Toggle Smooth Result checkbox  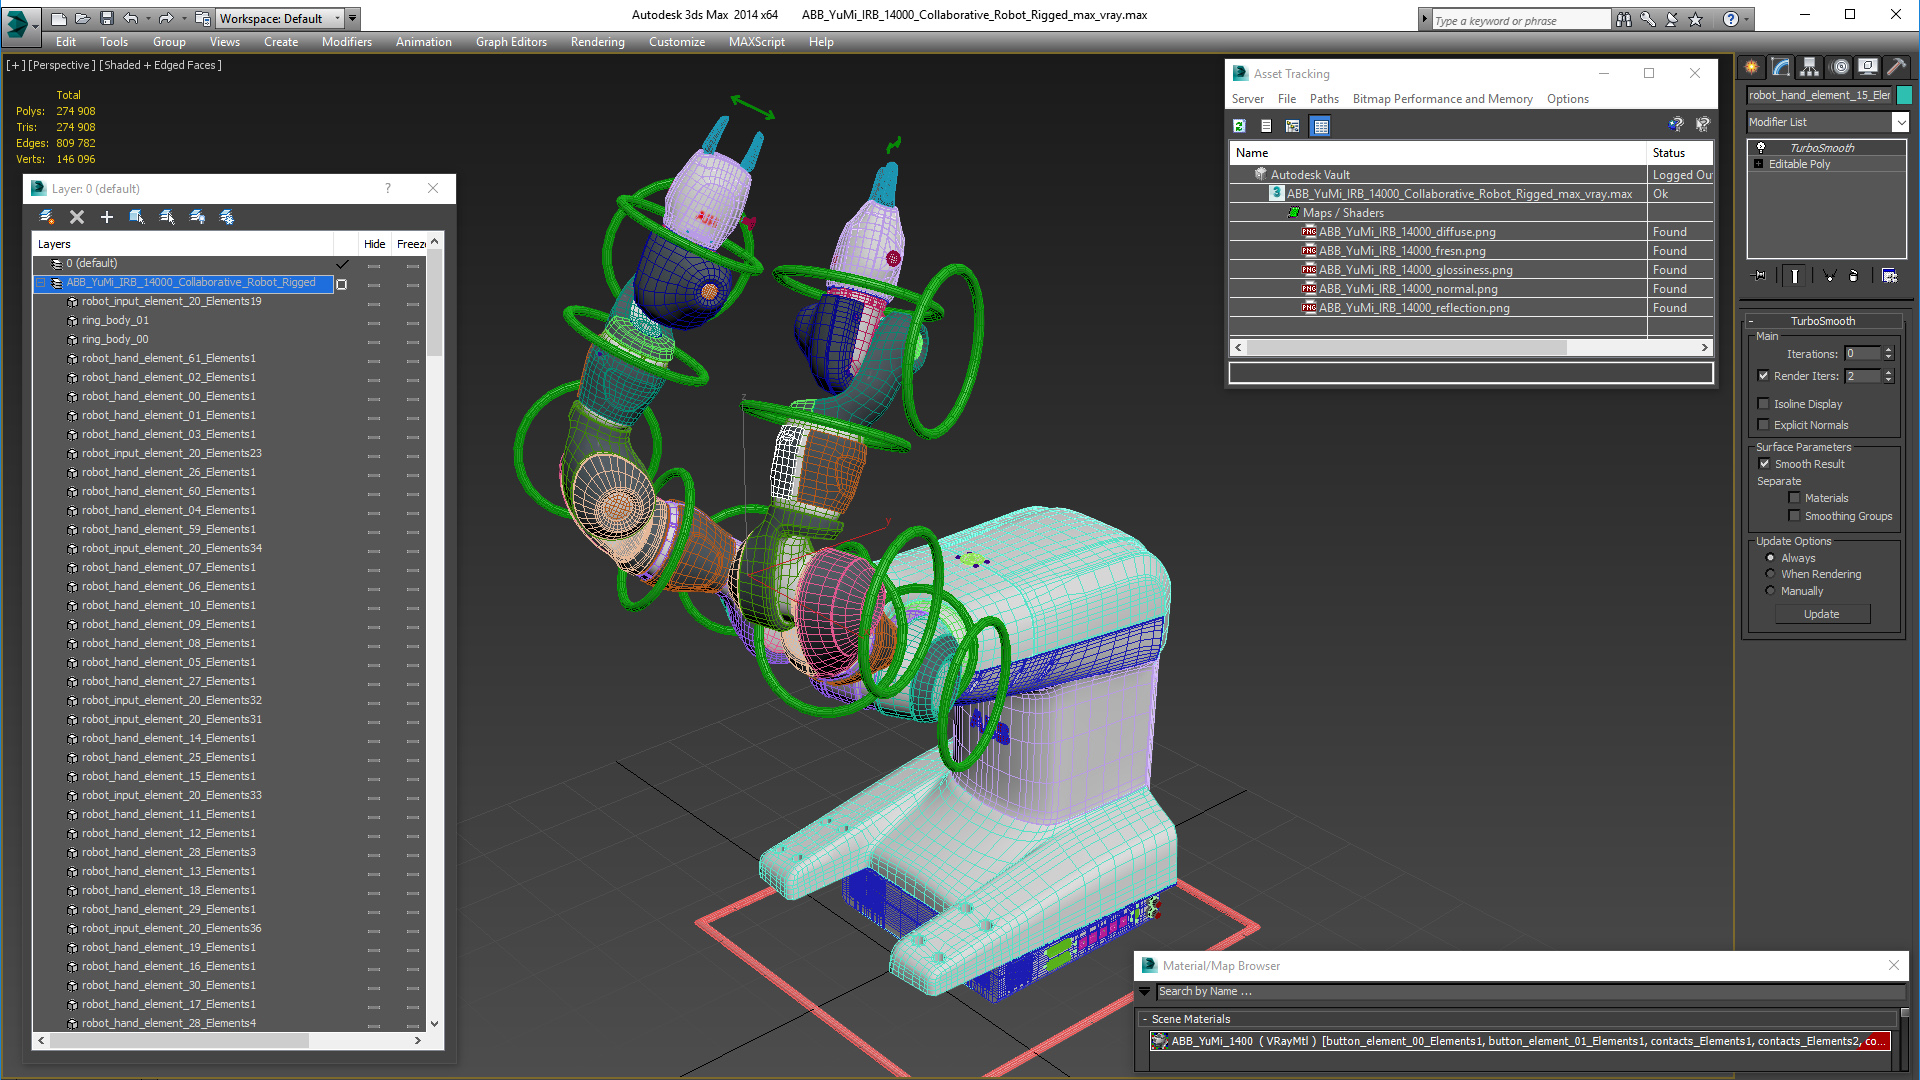1764,464
